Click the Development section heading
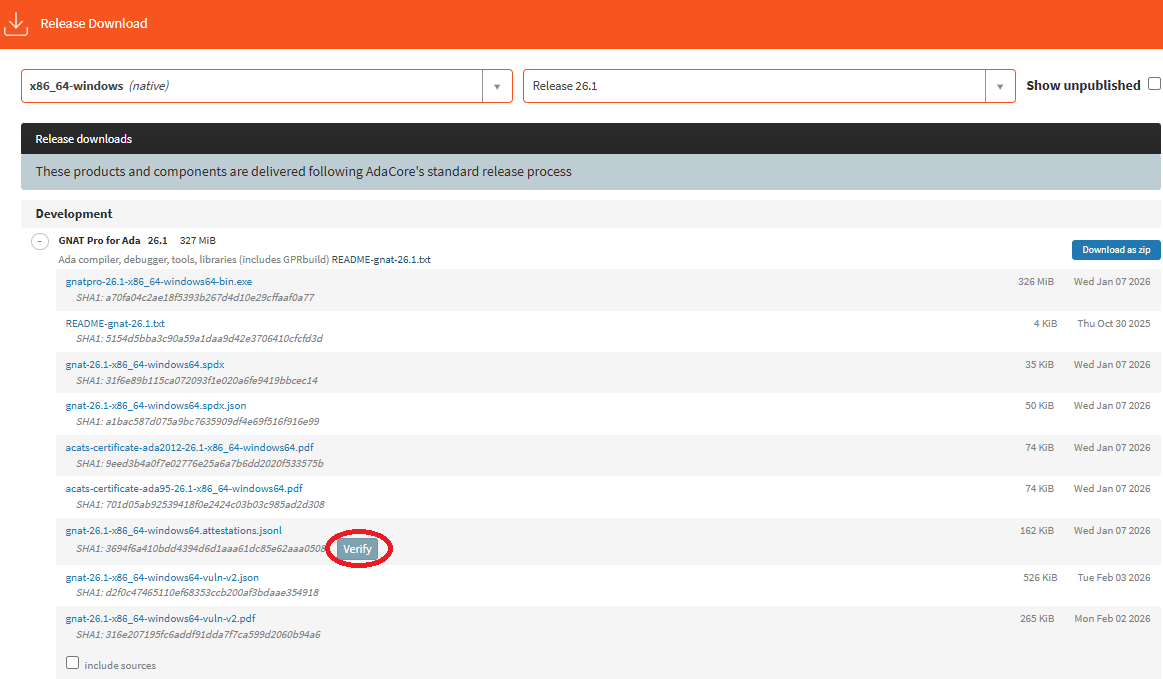The width and height of the screenshot is (1163, 679). pos(74,214)
